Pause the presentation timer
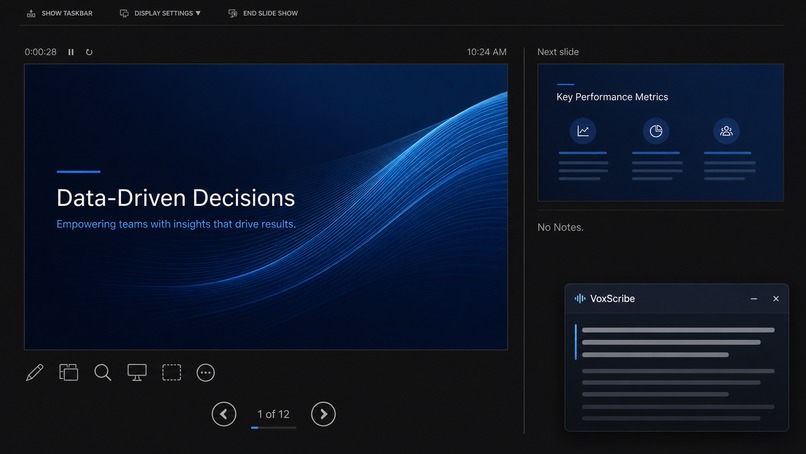 pyautogui.click(x=71, y=52)
